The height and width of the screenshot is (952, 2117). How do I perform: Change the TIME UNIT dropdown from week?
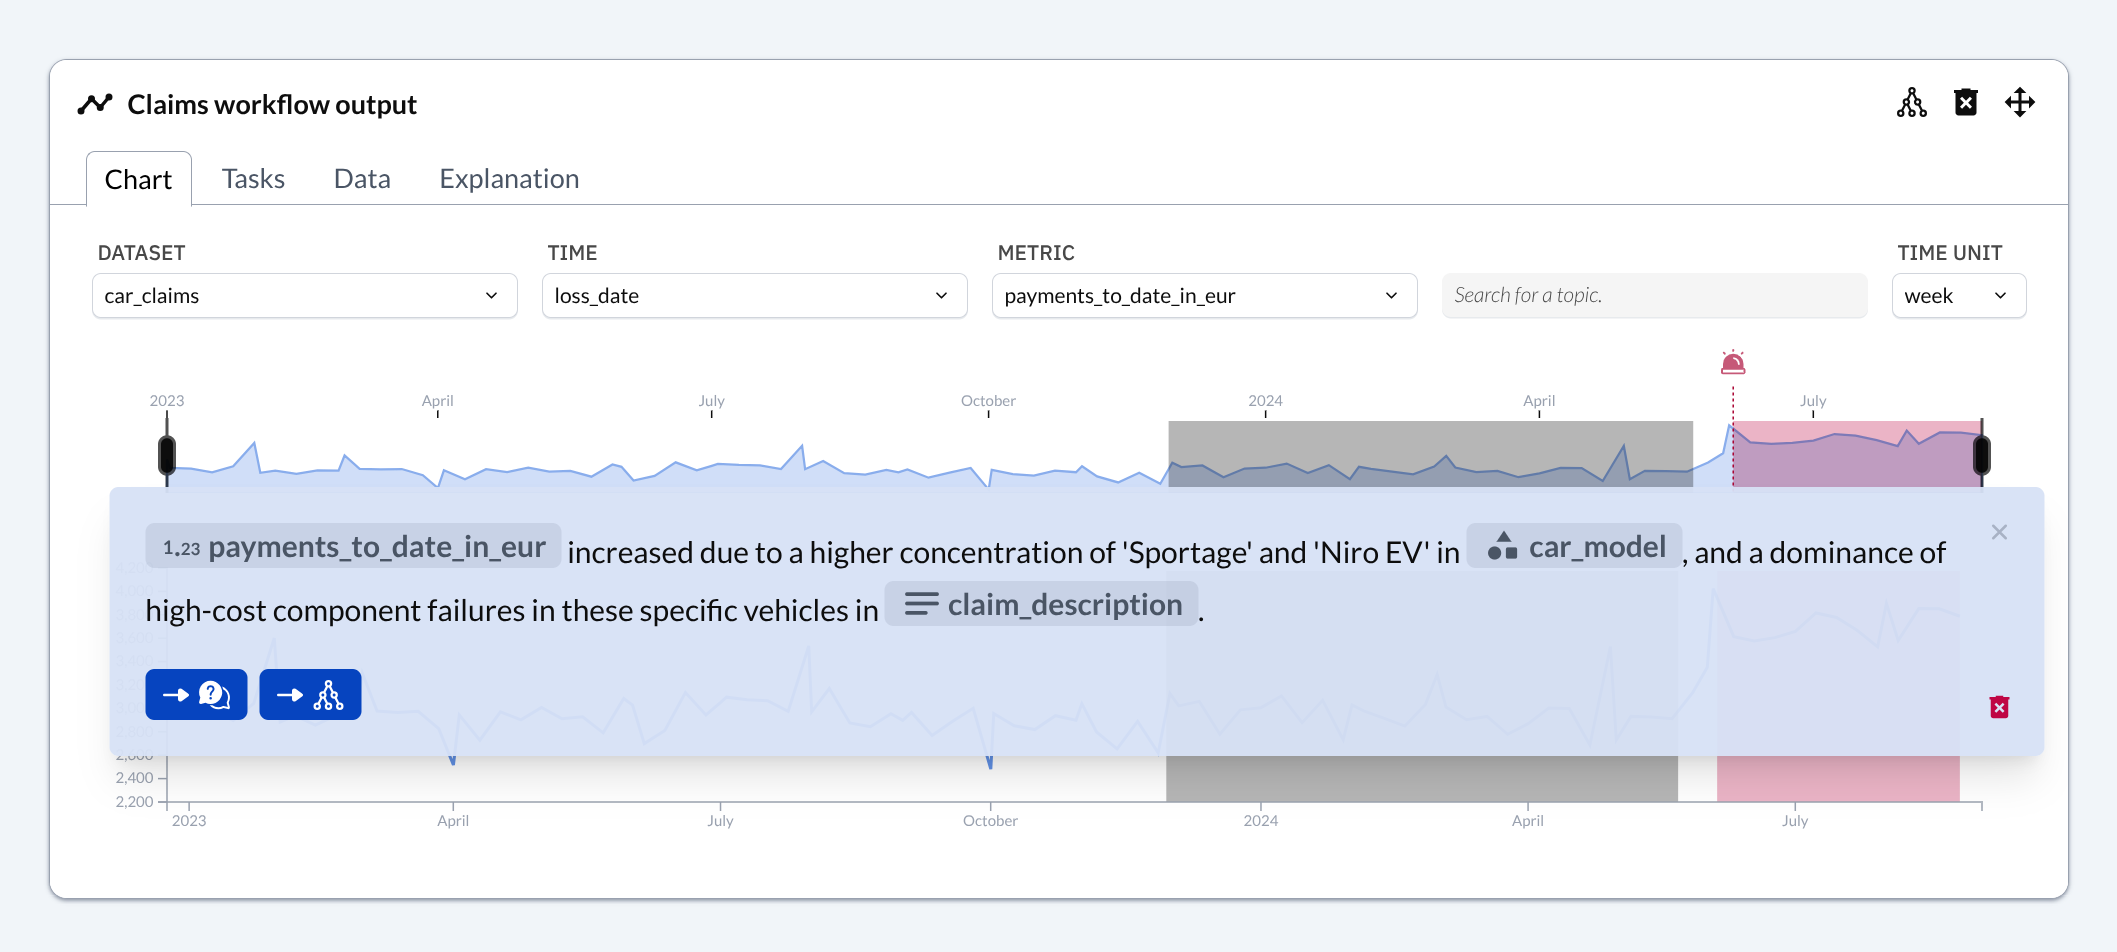(x=1958, y=296)
